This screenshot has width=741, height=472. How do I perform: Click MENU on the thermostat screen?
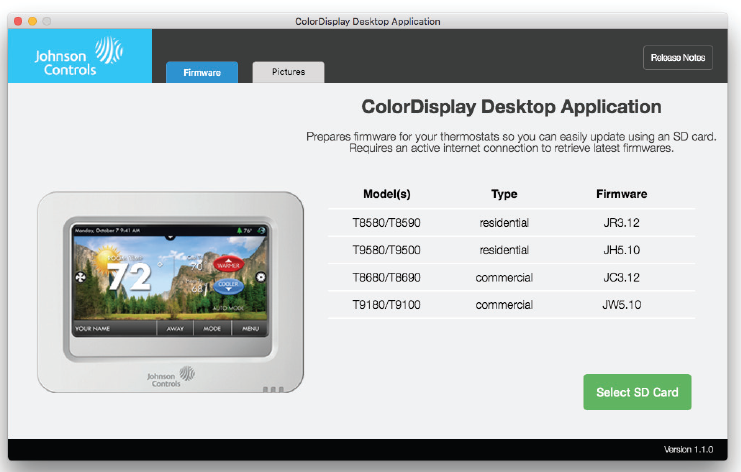250,328
